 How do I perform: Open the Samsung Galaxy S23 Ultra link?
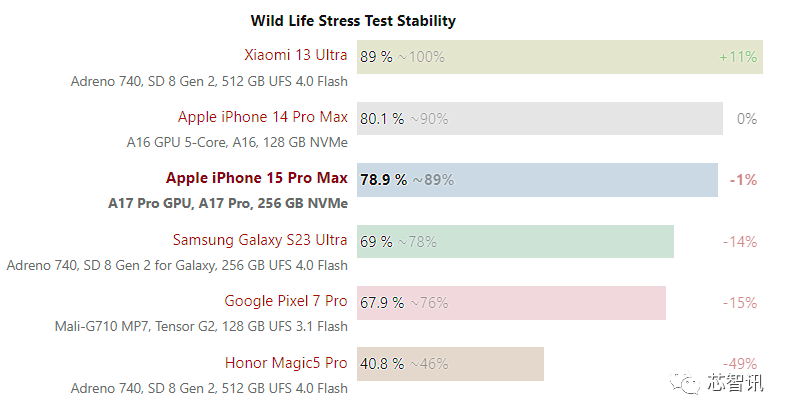pyautogui.click(x=260, y=240)
